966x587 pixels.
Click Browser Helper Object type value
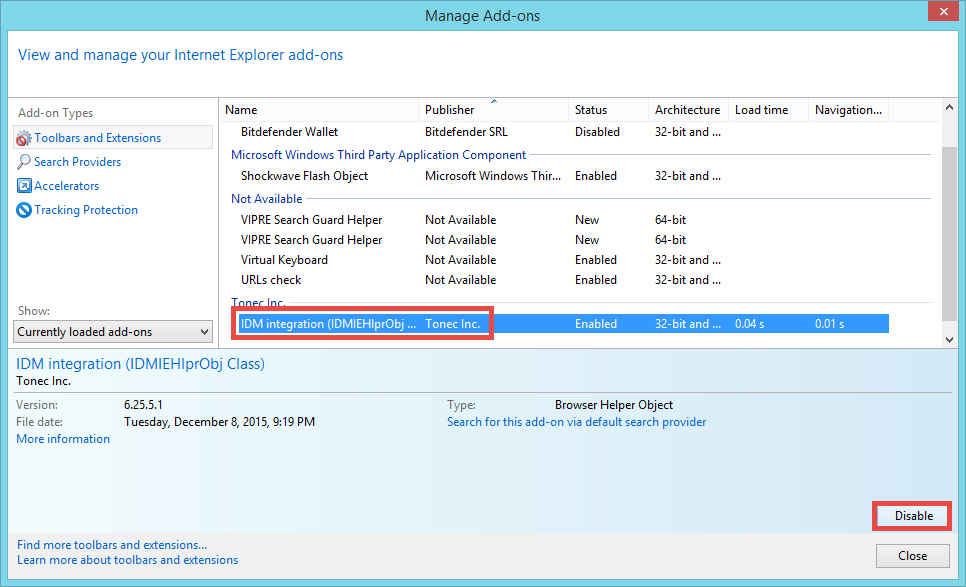coord(614,405)
